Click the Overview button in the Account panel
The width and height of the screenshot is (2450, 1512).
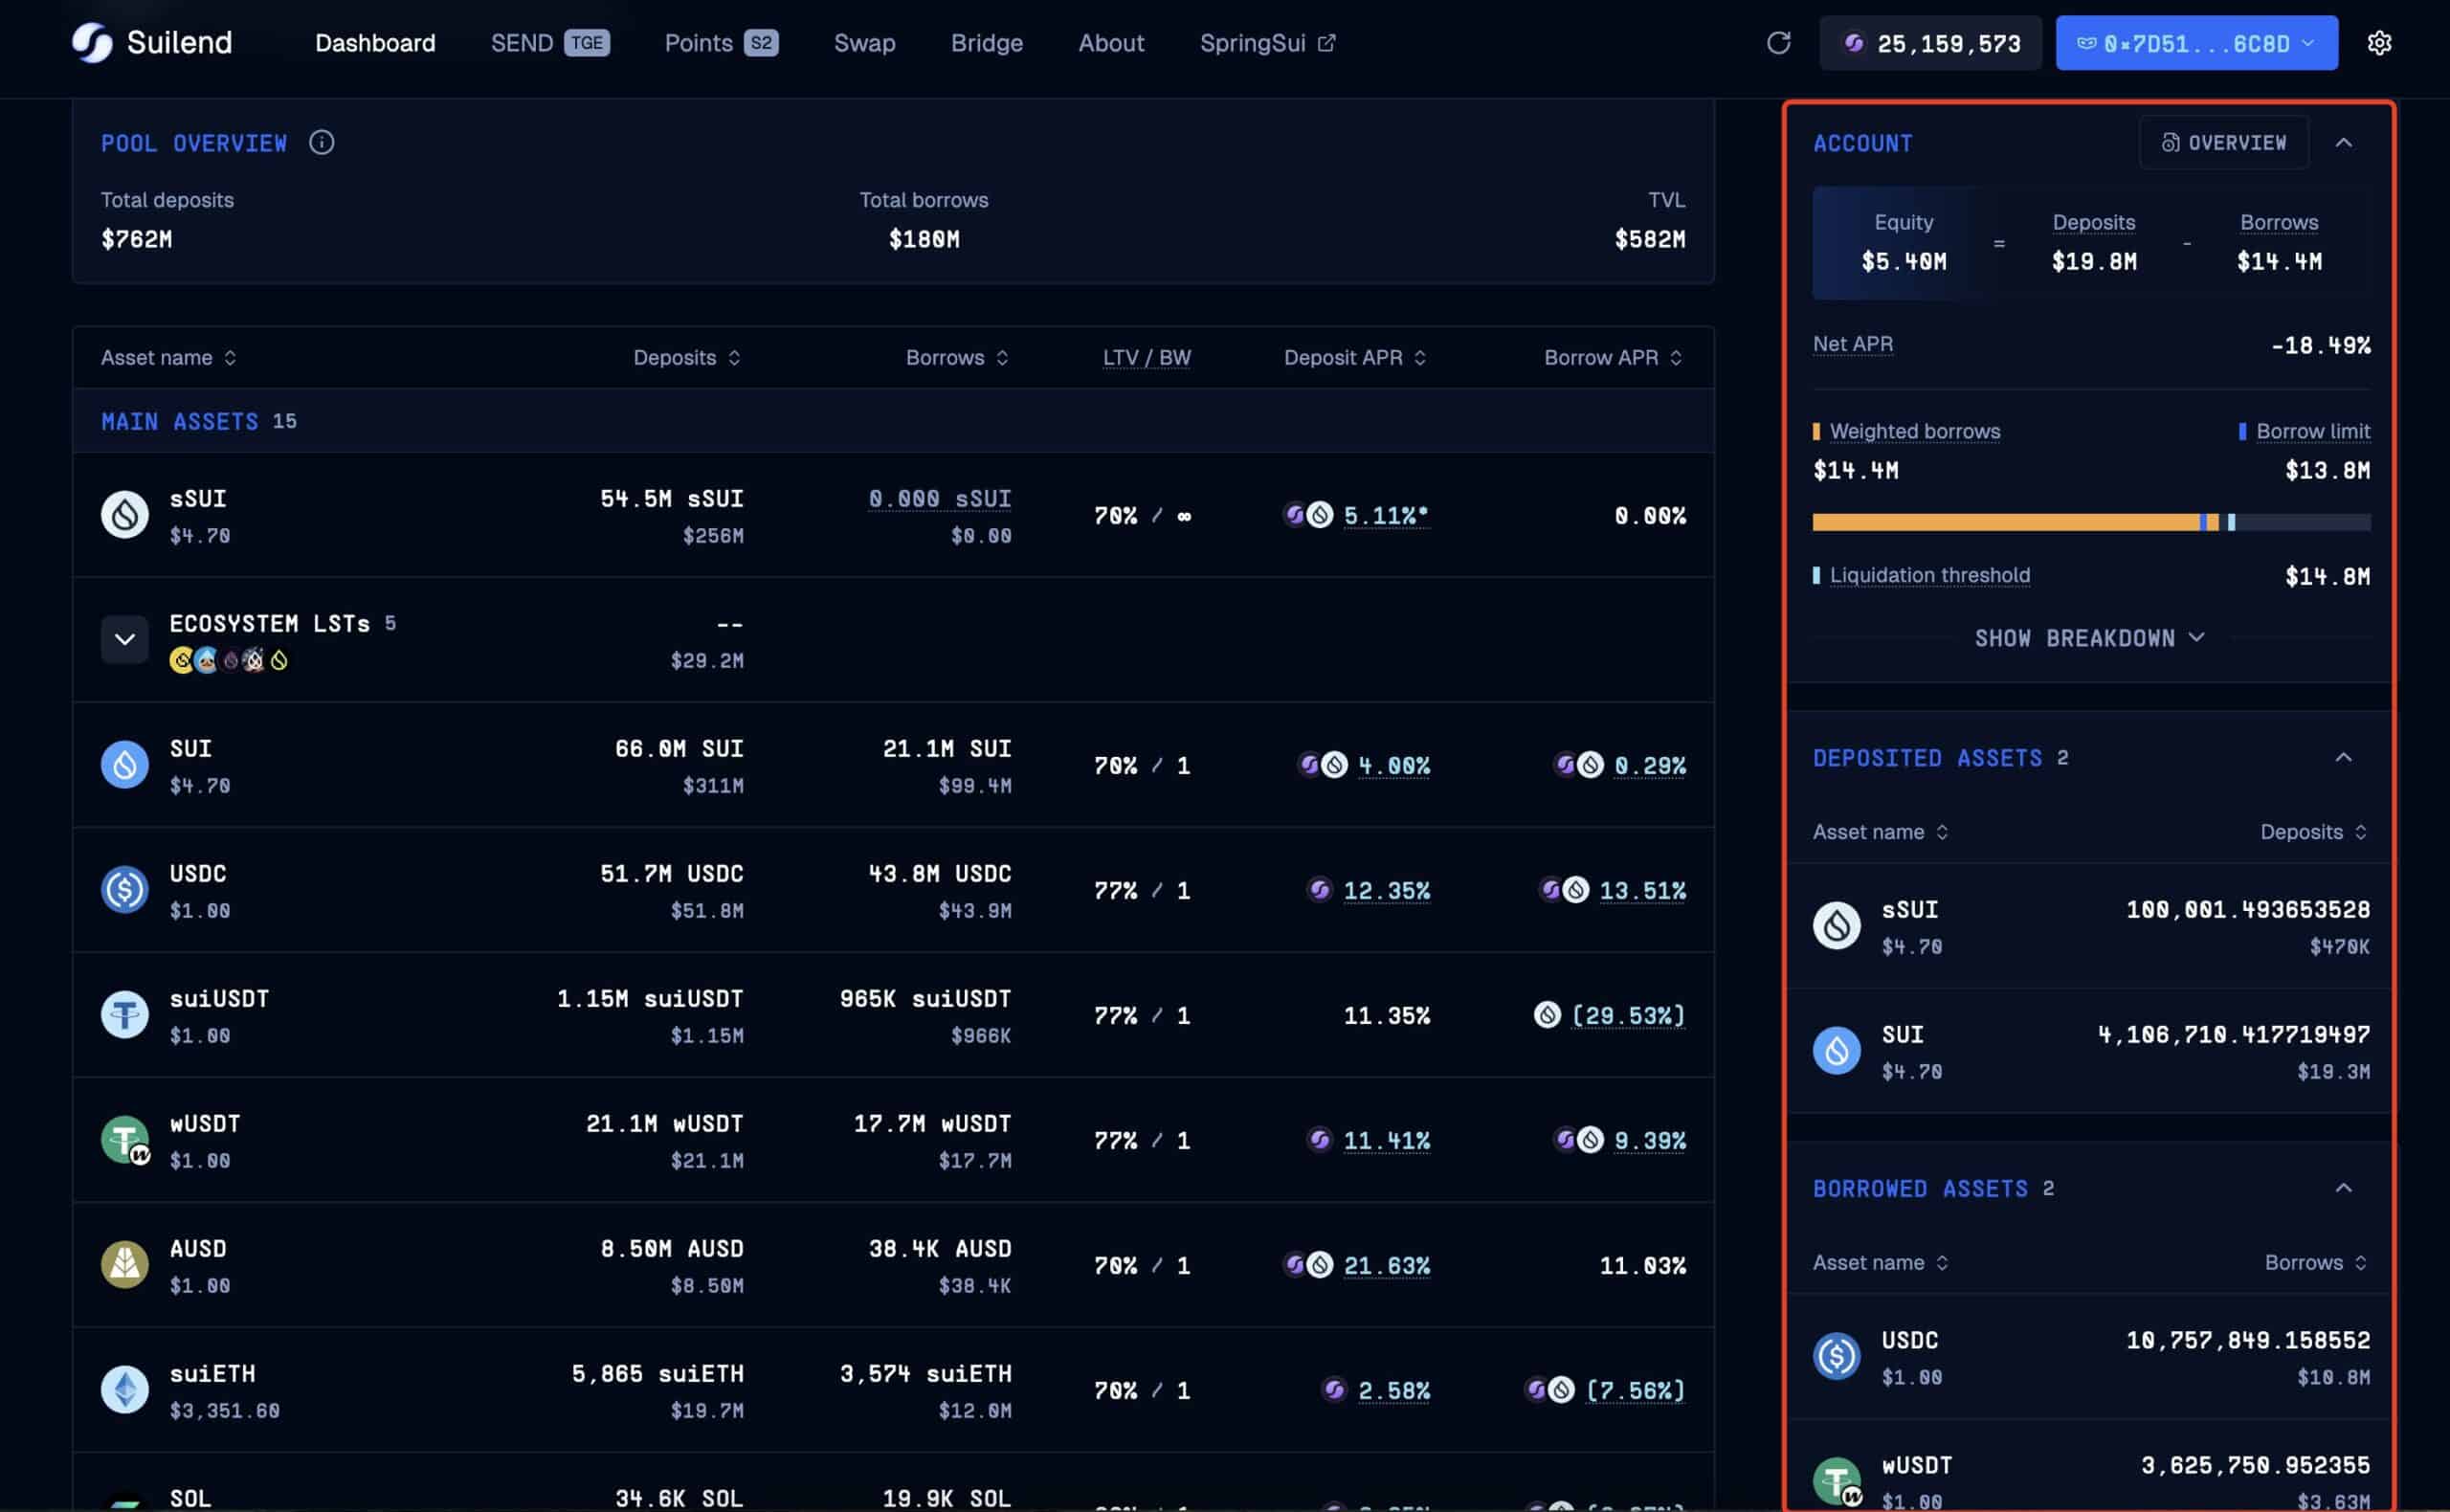(x=2223, y=142)
